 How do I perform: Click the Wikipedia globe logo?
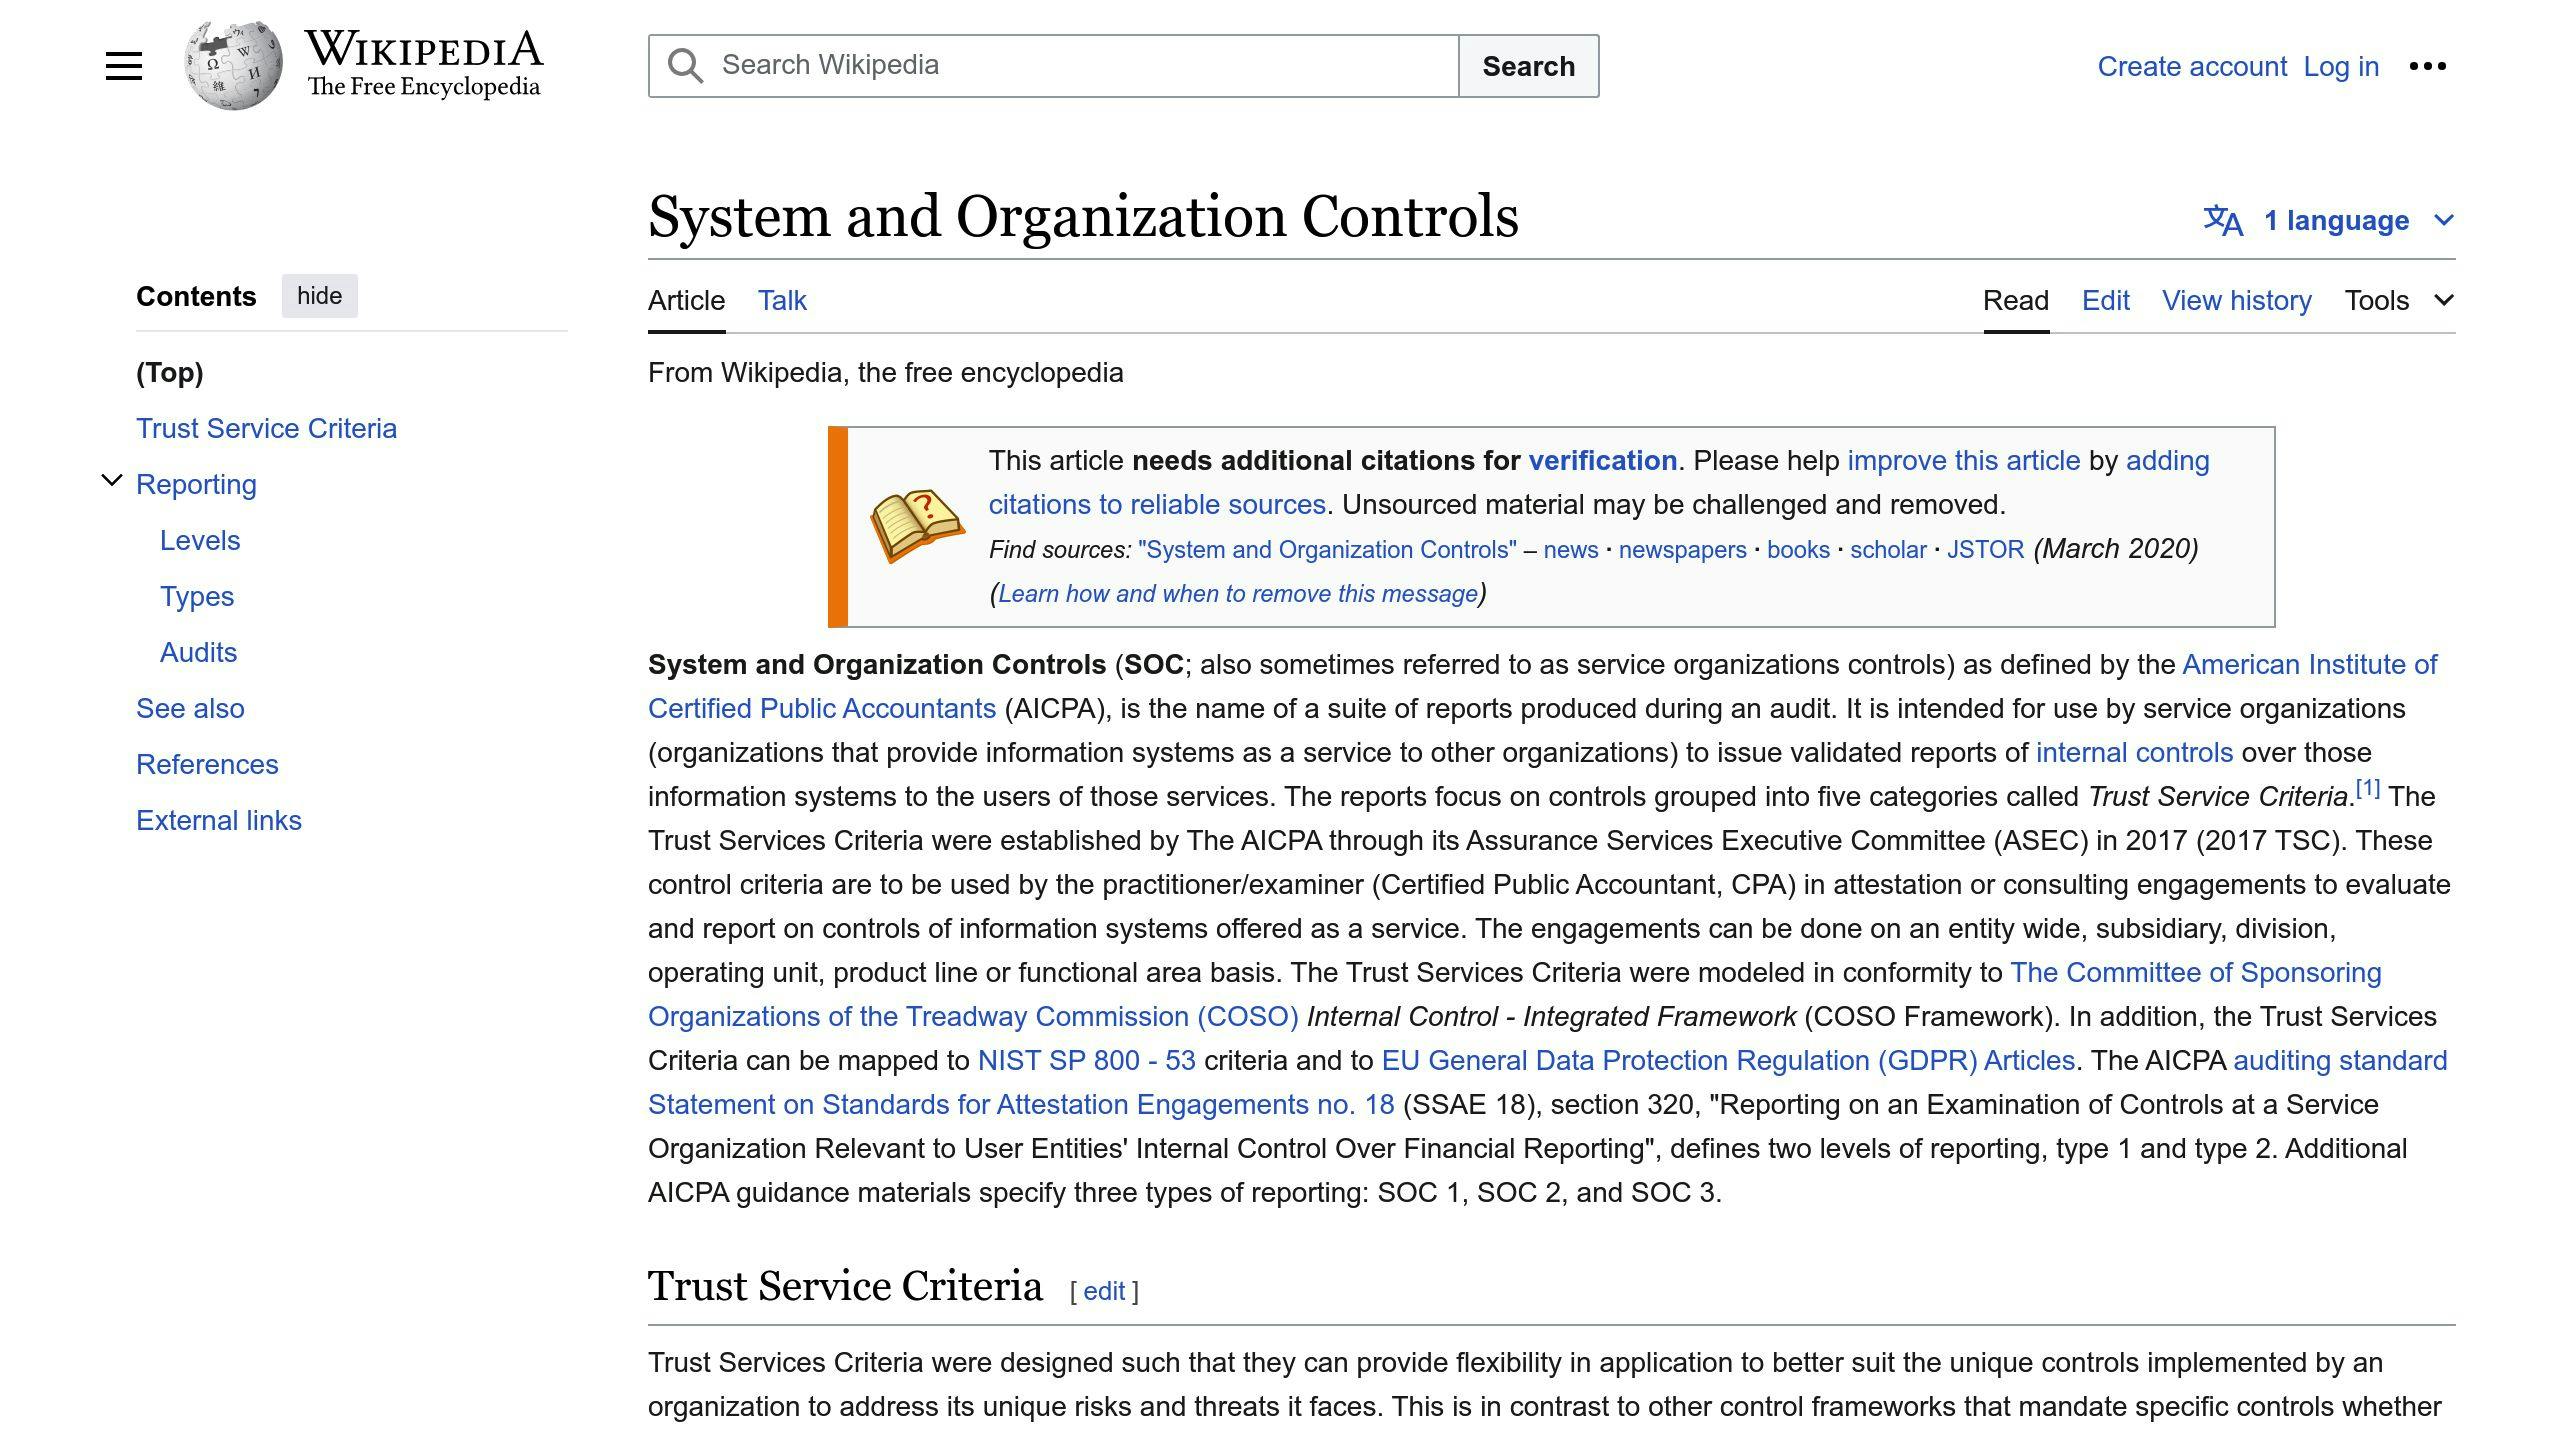233,66
